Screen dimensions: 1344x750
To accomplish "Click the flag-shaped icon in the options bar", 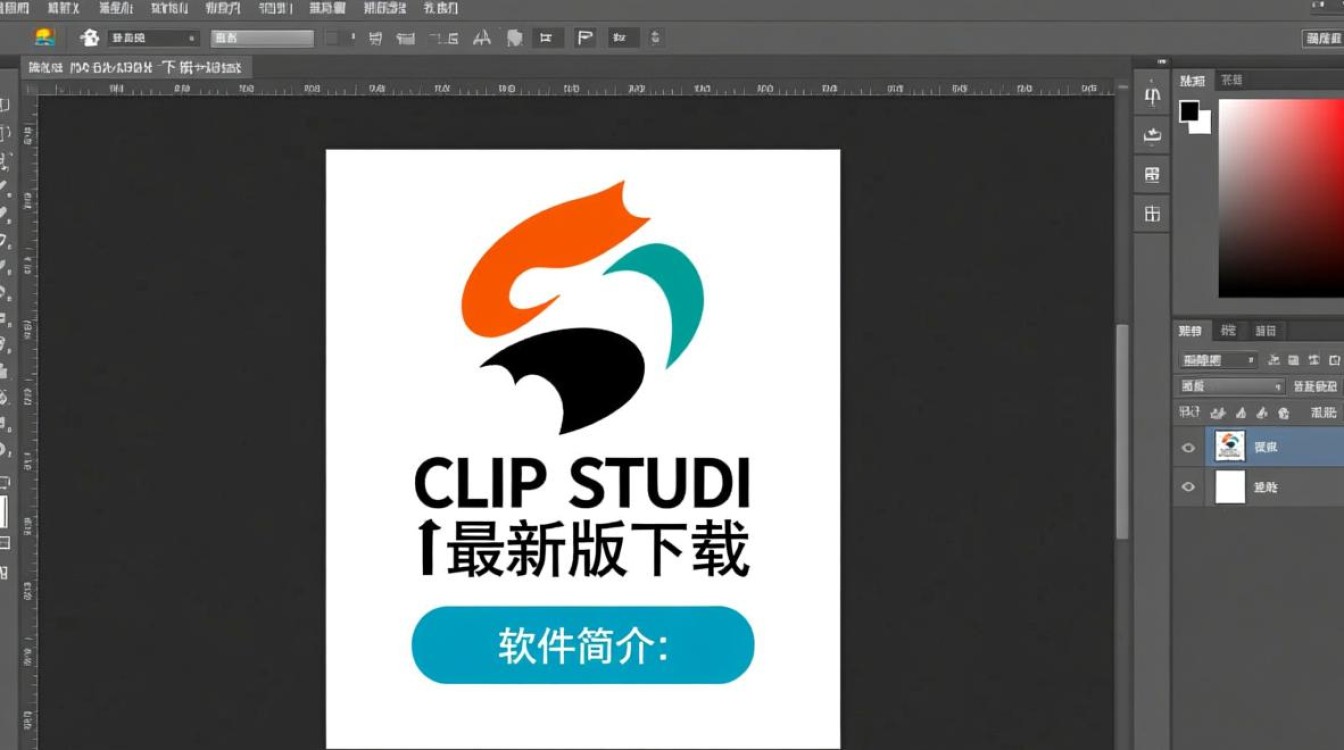I will 583,37.
